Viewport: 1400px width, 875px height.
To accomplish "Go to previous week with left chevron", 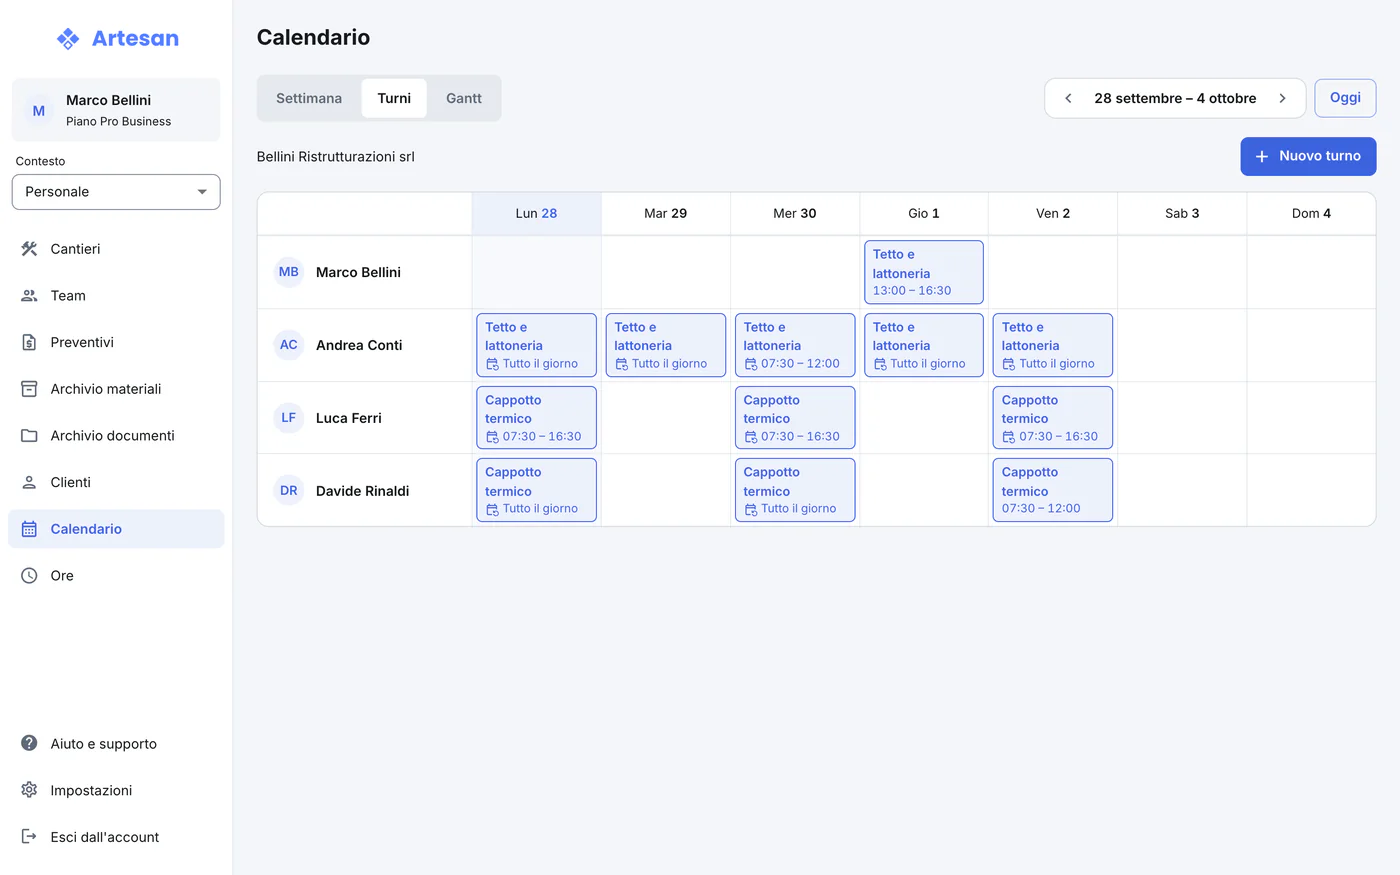I will [x=1068, y=98].
